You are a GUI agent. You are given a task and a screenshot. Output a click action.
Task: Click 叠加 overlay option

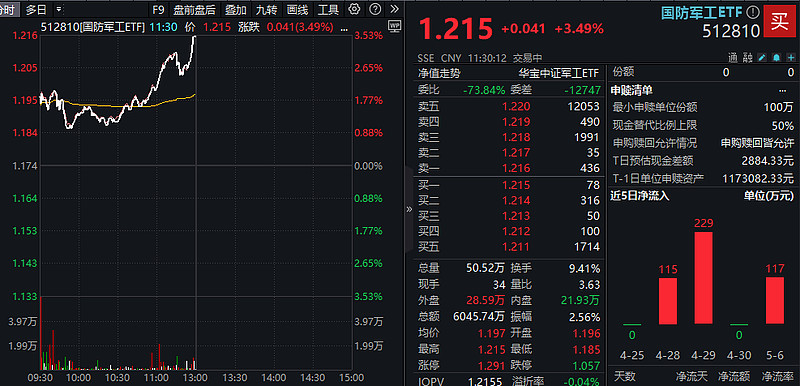click(235, 9)
